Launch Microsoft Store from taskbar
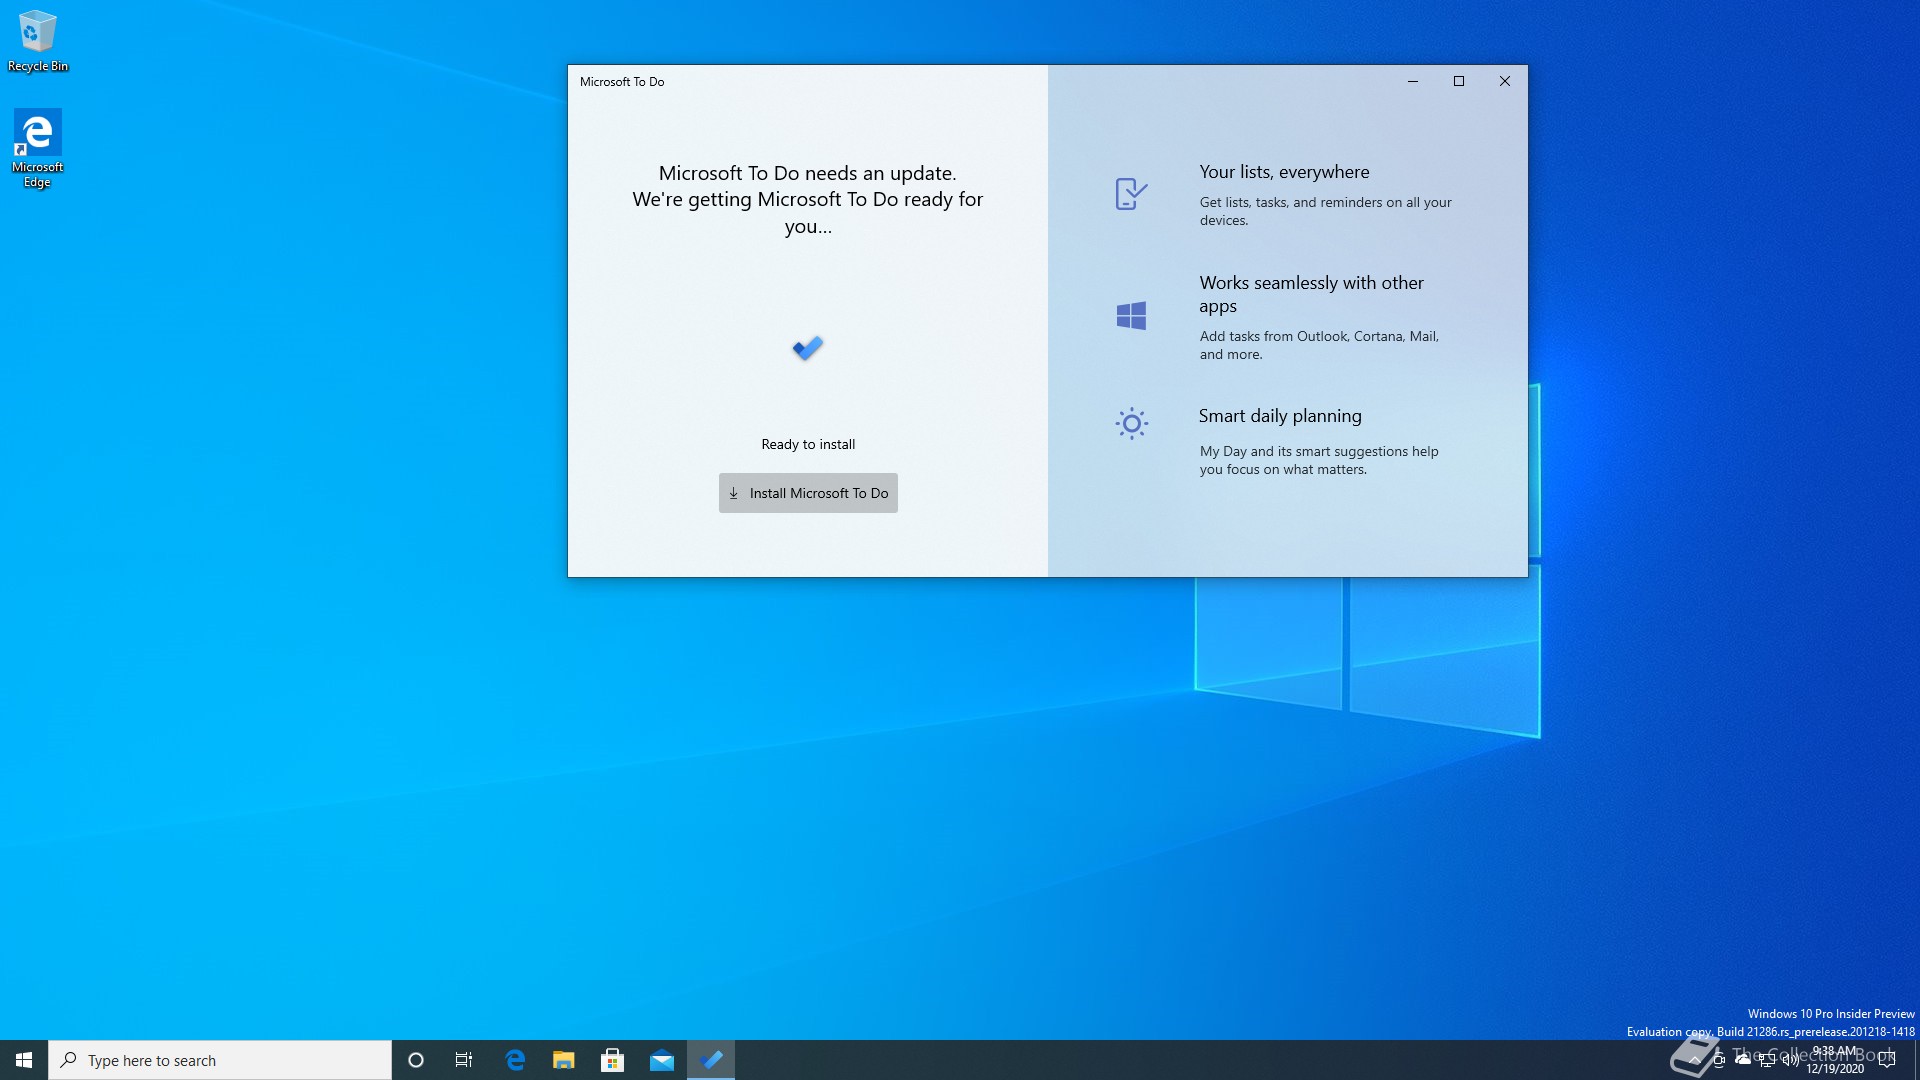The height and width of the screenshot is (1080, 1920). [613, 1060]
